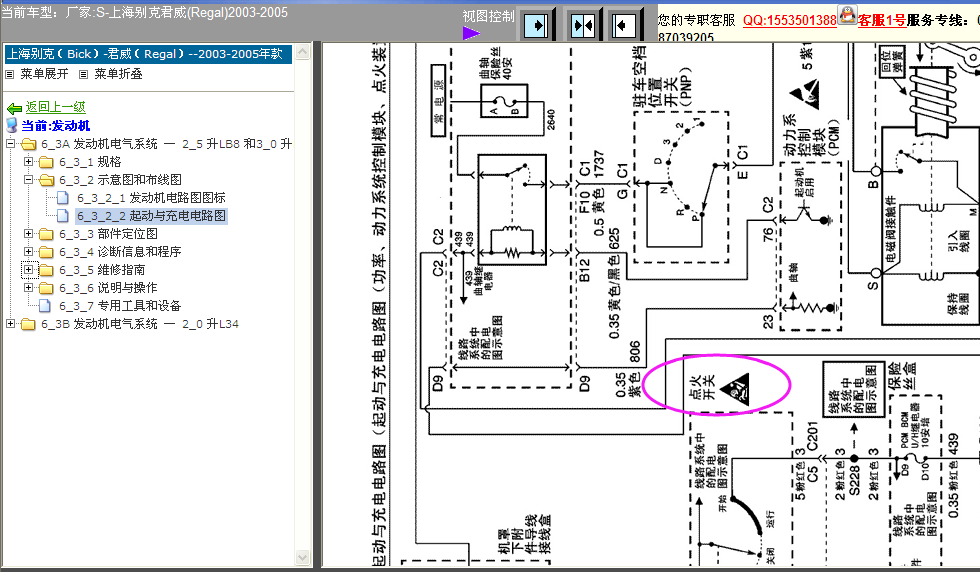Viewport: 980px width, 572px height.
Task: Click the QQ penguin customer service icon
Action: pos(847,14)
